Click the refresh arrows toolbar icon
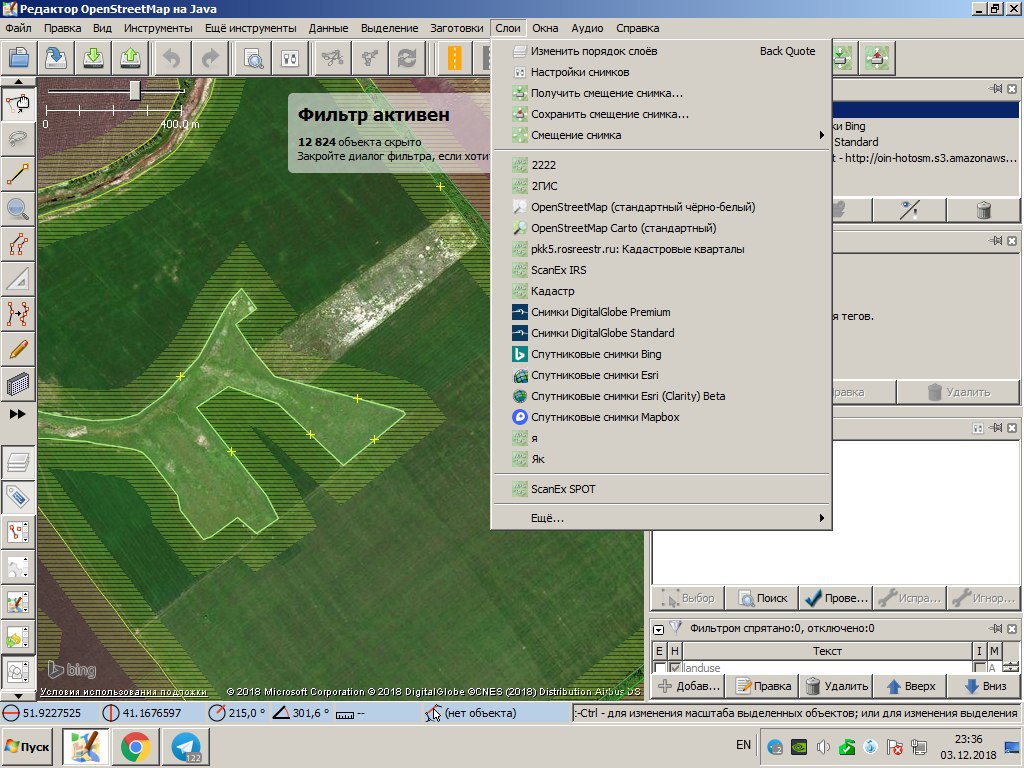1024x768 pixels. [407, 58]
